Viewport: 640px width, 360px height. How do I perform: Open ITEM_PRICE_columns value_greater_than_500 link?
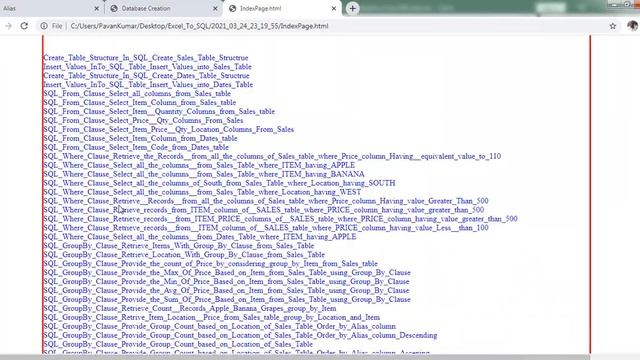click(x=280, y=219)
